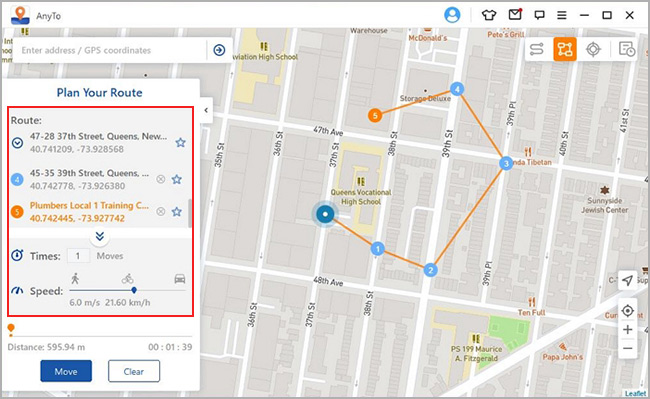
Task: Set speed to walking icon
Action: (x=75, y=278)
